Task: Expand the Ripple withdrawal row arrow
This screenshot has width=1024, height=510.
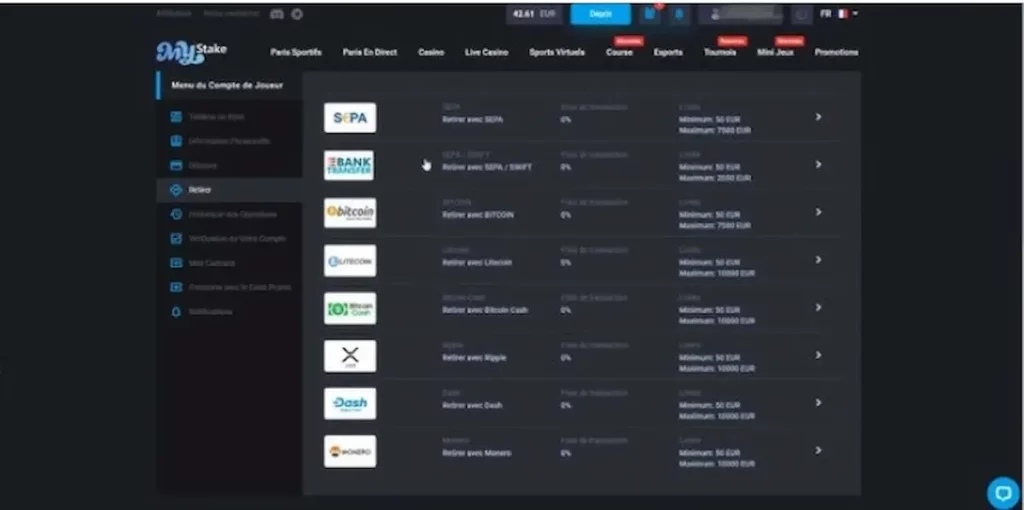Action: [818, 355]
